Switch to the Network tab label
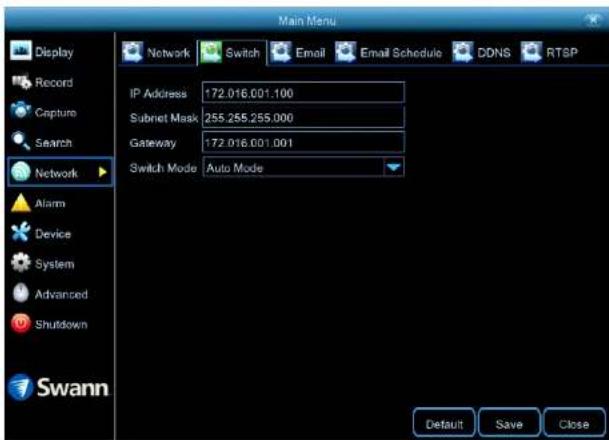Viewport: 609px width, 440px height. [169, 53]
